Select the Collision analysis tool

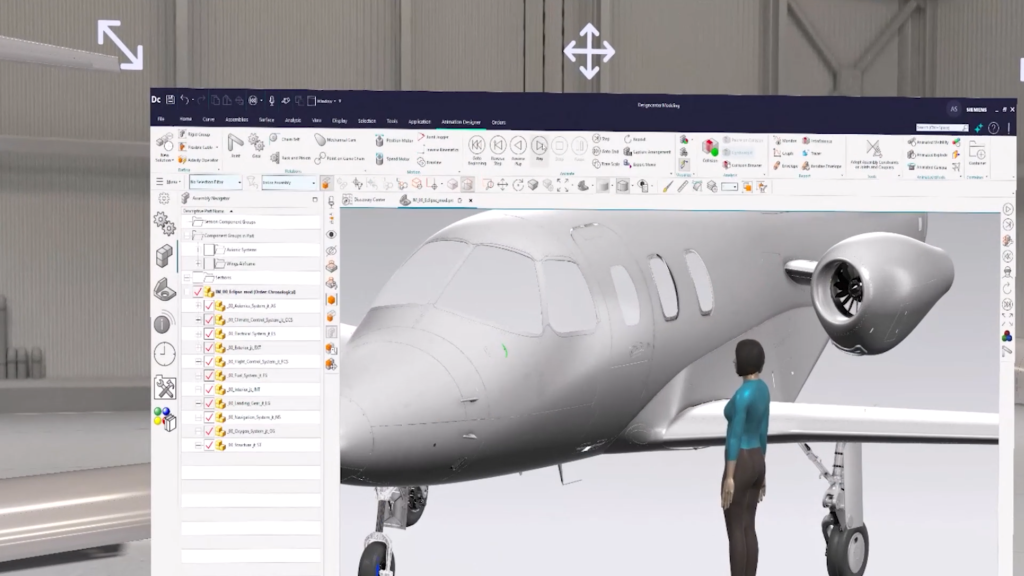click(709, 148)
